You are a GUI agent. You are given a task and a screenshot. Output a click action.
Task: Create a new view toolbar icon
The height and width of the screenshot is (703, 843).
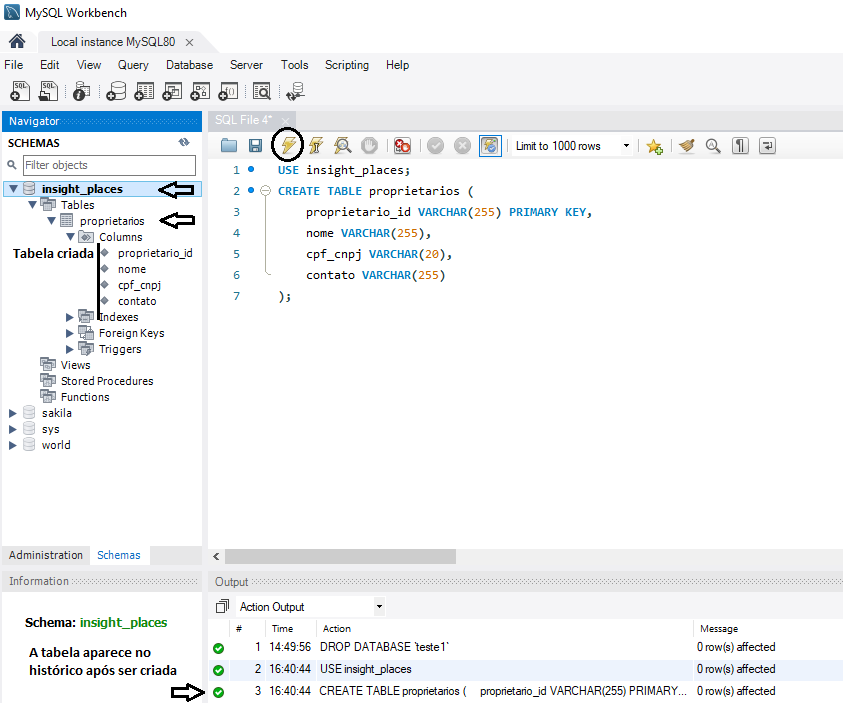pos(172,91)
